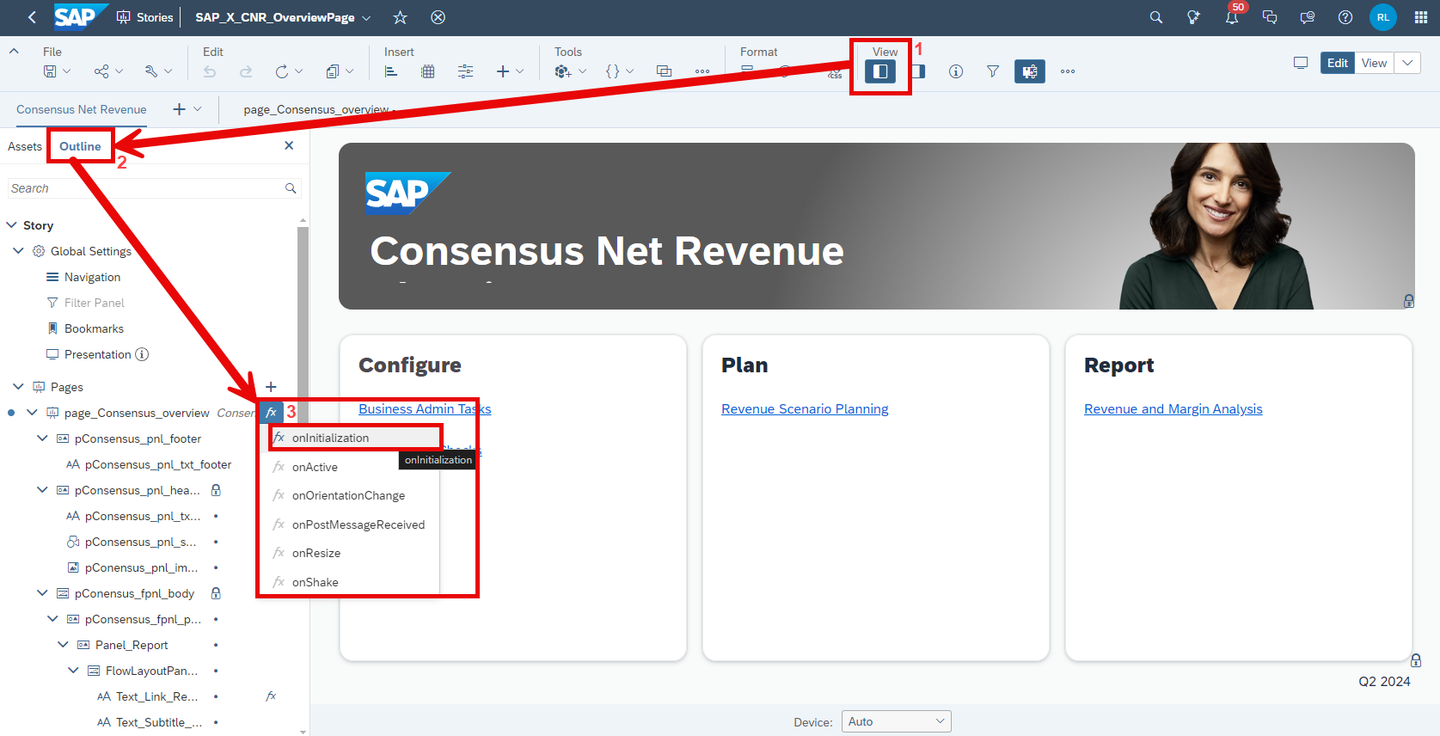This screenshot has width=1440, height=736.
Task: Open more Tools options (three dots)
Action: (x=702, y=71)
